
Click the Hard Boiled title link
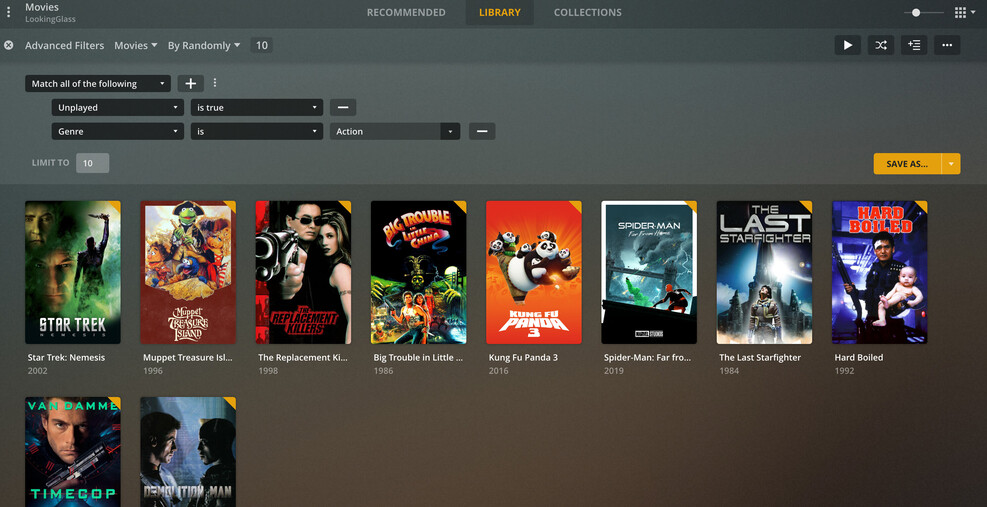coord(859,358)
